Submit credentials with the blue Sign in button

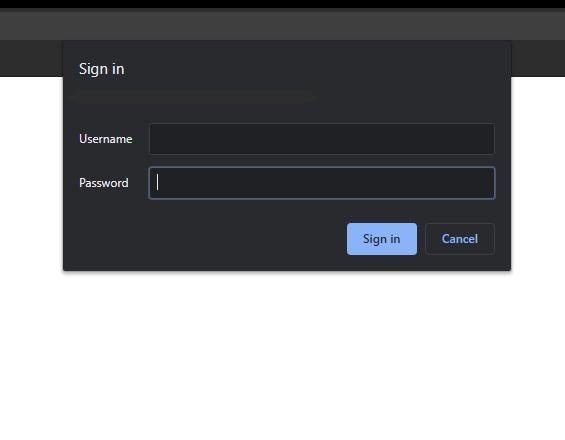click(382, 239)
